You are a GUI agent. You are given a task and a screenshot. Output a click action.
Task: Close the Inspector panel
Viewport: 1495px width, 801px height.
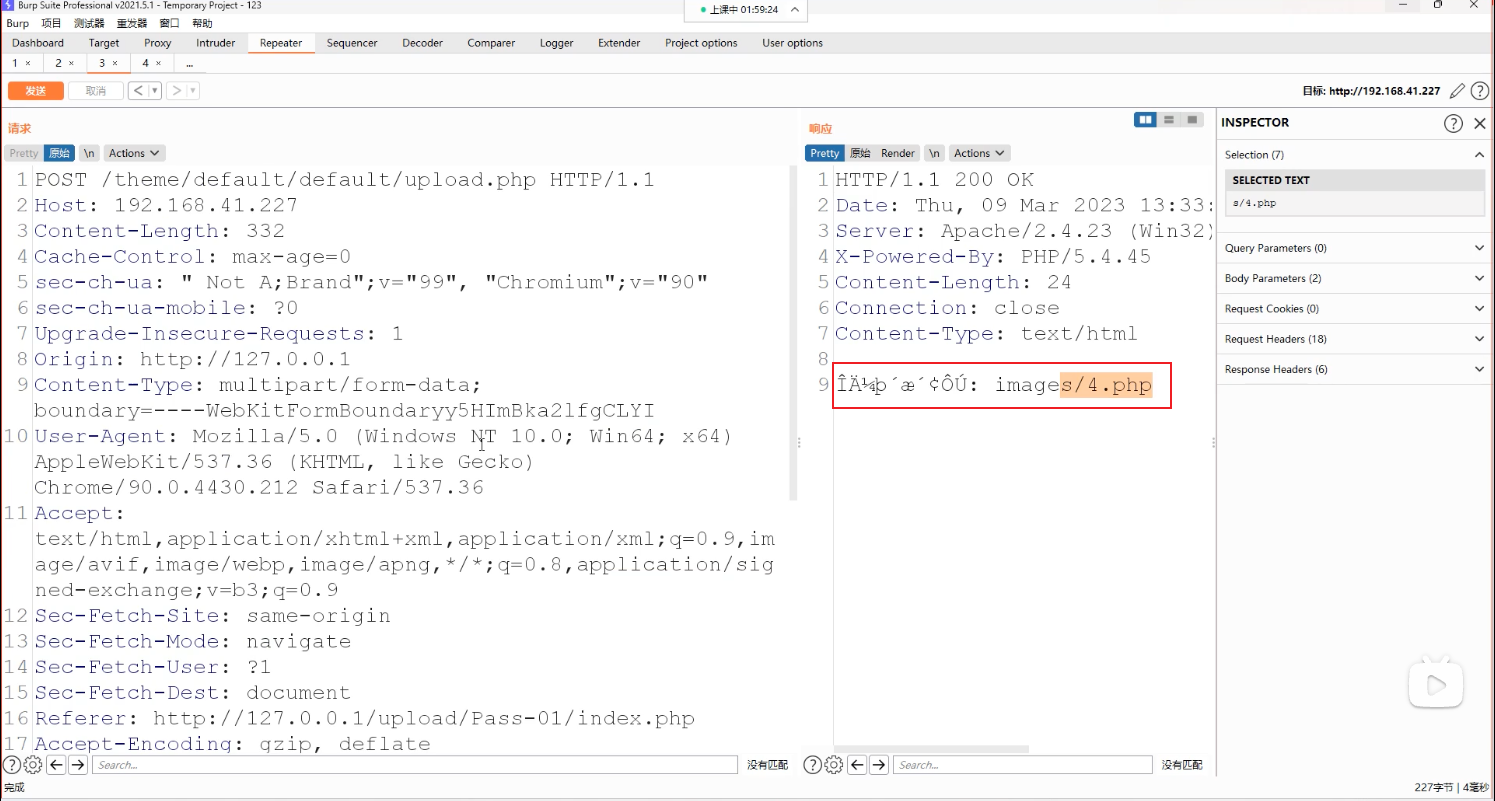coord(1480,123)
